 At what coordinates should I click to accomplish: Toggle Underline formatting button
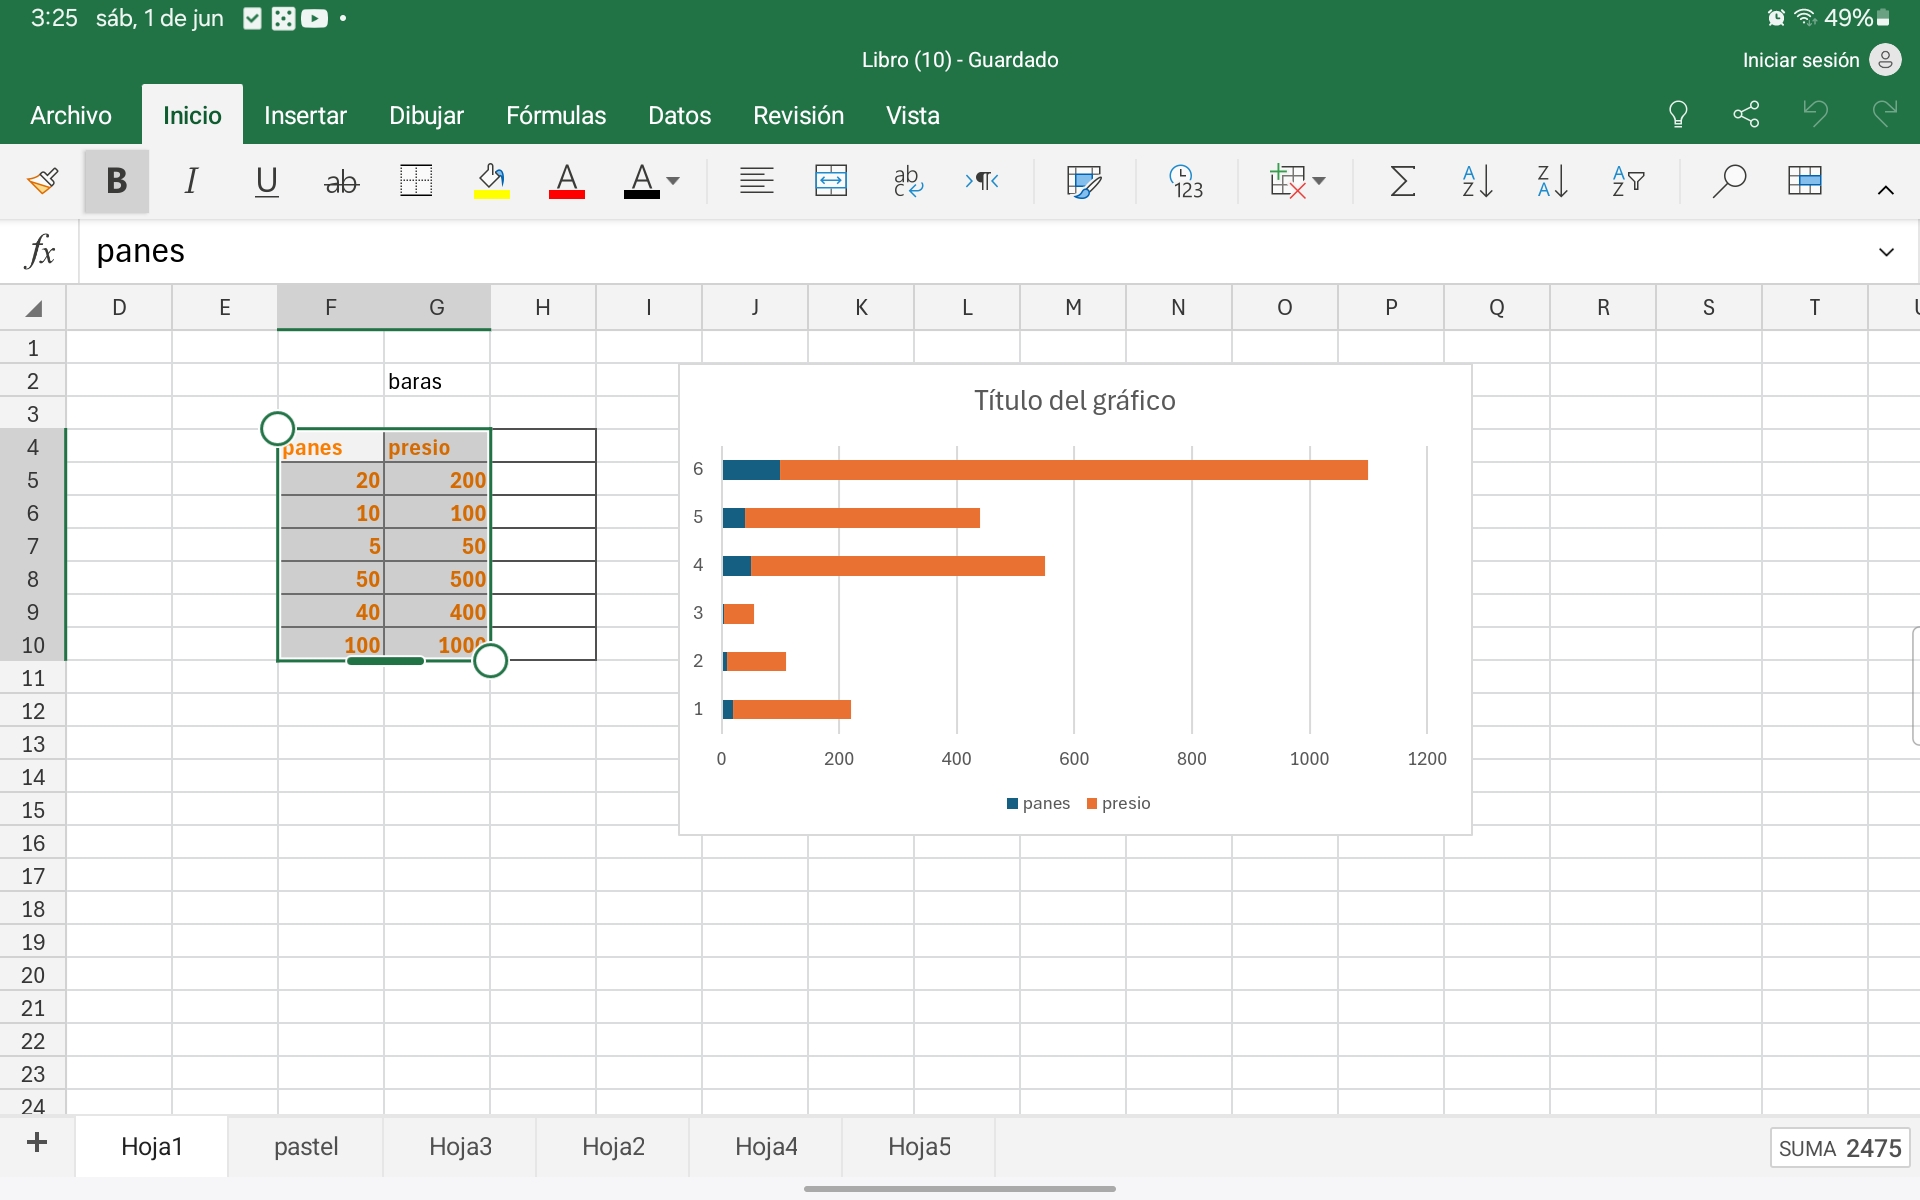point(266,181)
